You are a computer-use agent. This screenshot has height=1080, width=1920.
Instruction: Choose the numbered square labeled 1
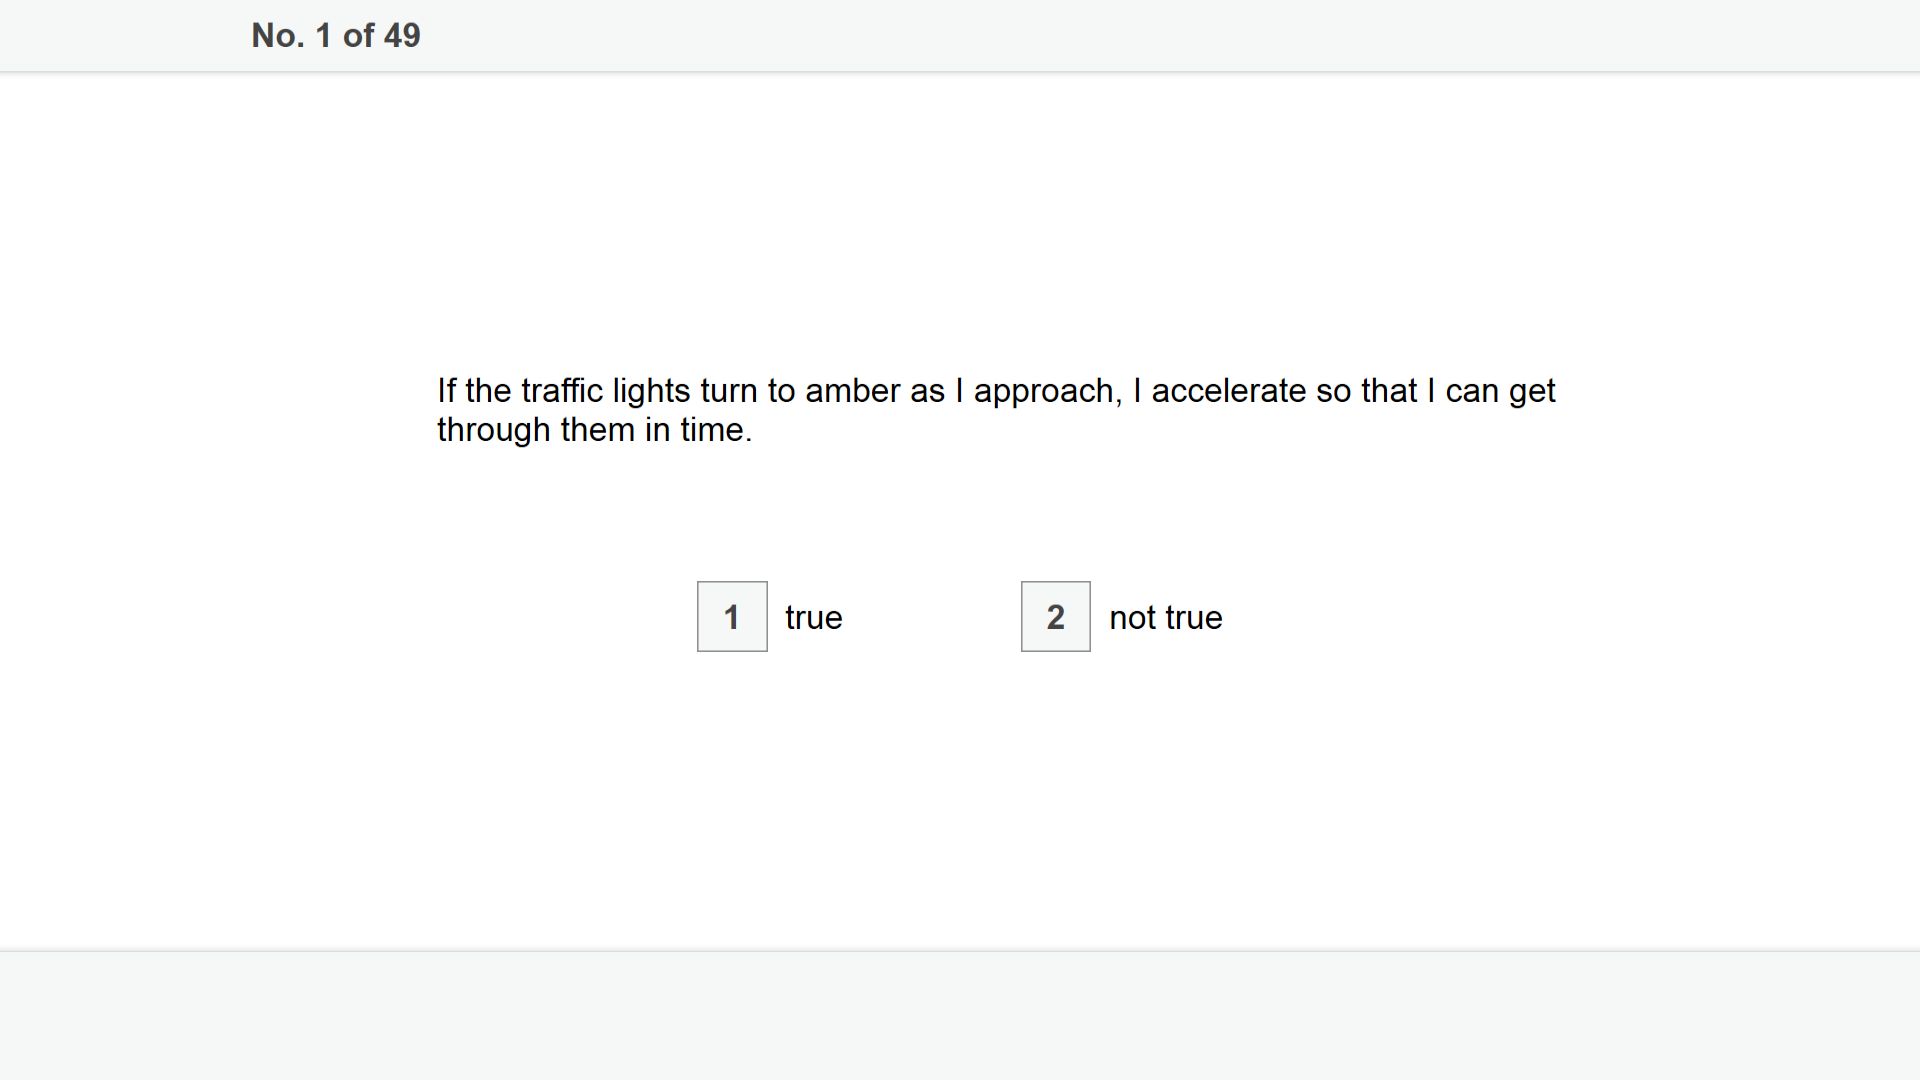pyautogui.click(x=732, y=617)
